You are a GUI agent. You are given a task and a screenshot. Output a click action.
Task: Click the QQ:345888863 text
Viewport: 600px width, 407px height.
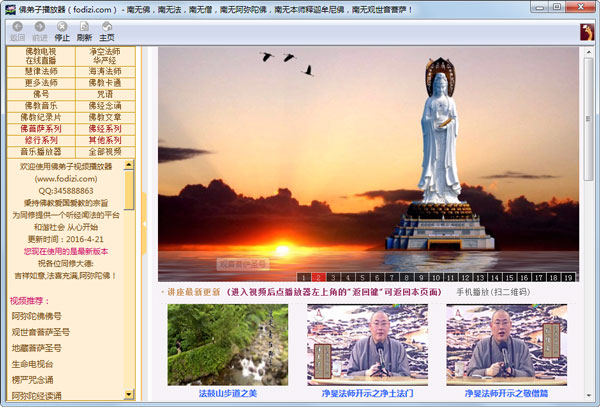(x=66, y=190)
